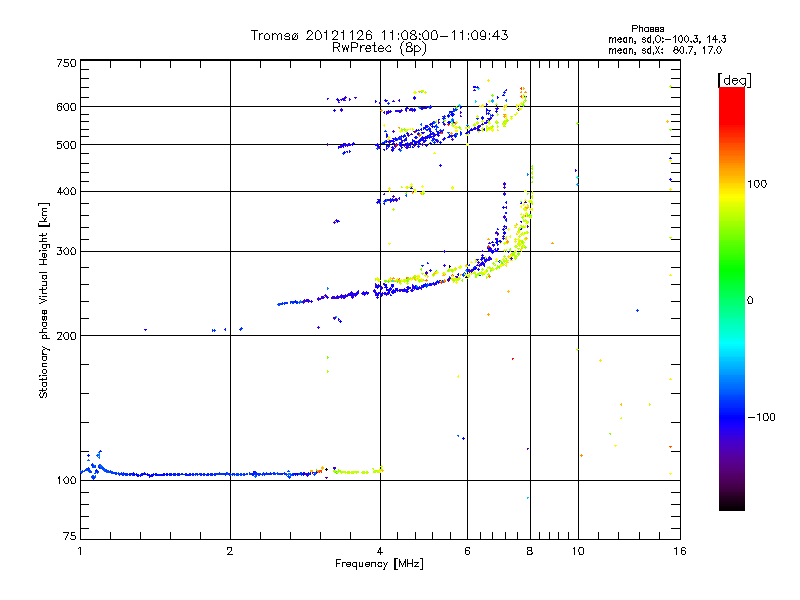Click the '500' height axis tick label

[x=66, y=145]
